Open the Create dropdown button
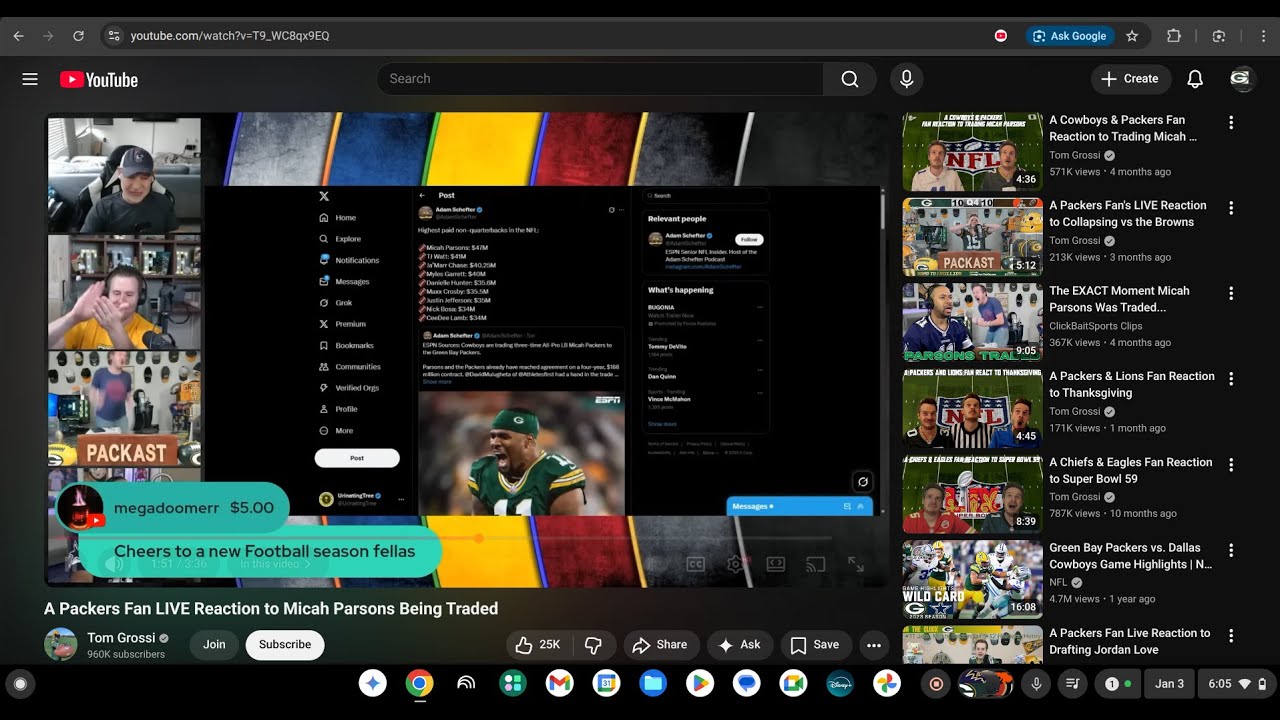The width and height of the screenshot is (1280, 720). click(1130, 79)
